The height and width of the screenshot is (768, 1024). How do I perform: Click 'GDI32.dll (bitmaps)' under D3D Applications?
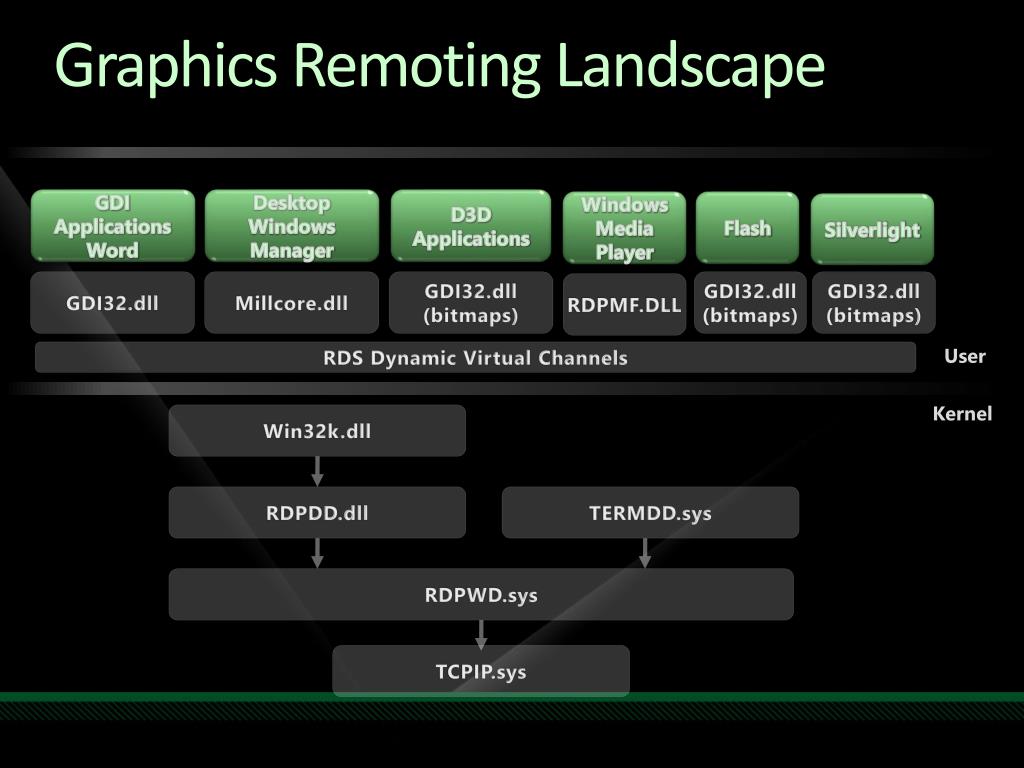471,303
